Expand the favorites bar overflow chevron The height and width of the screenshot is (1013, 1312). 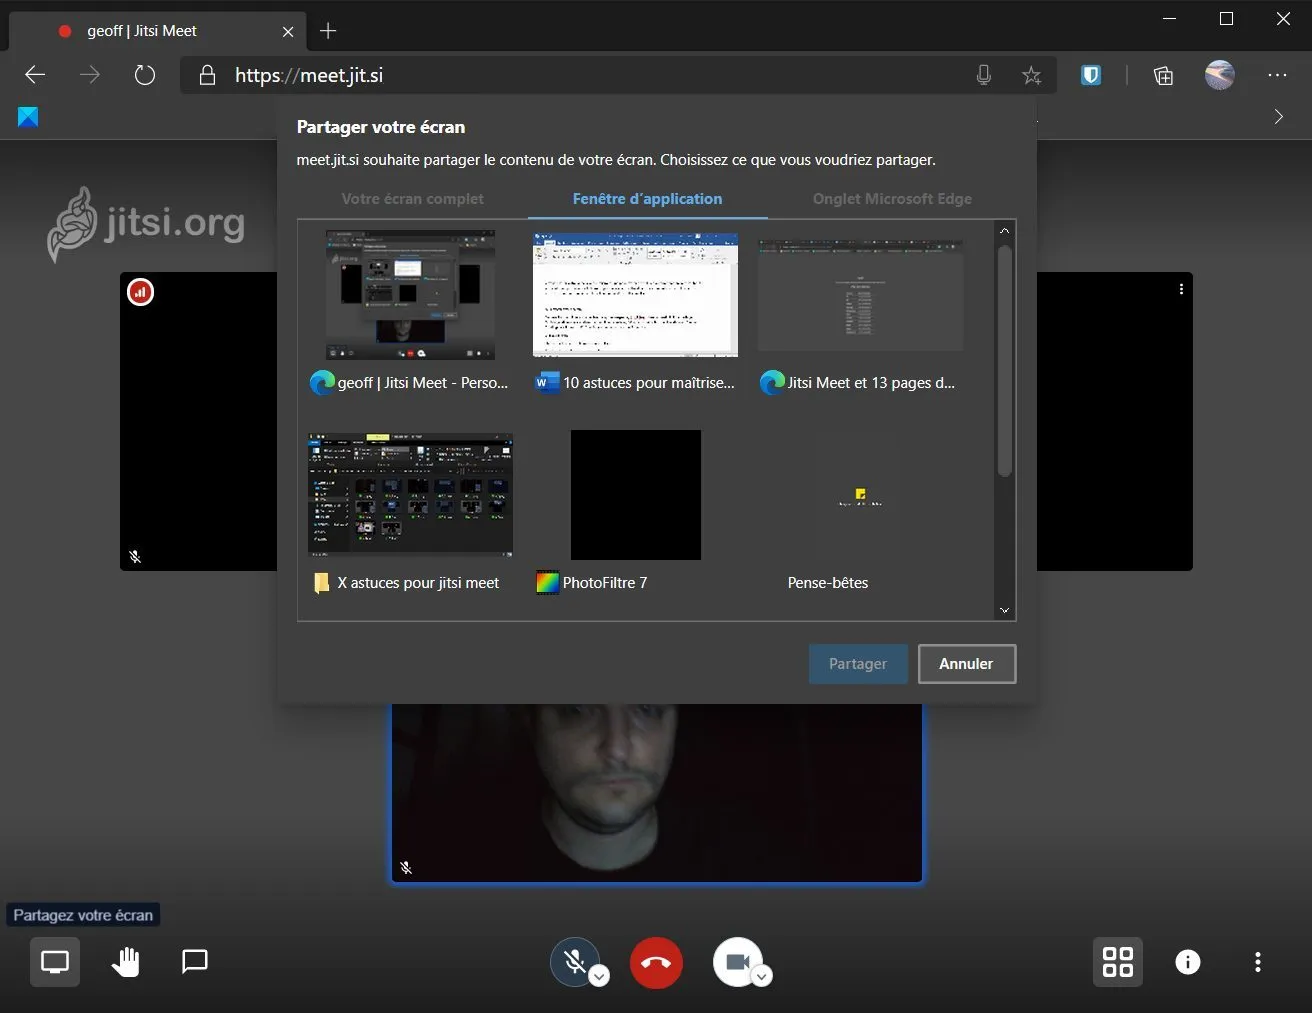[1278, 117]
